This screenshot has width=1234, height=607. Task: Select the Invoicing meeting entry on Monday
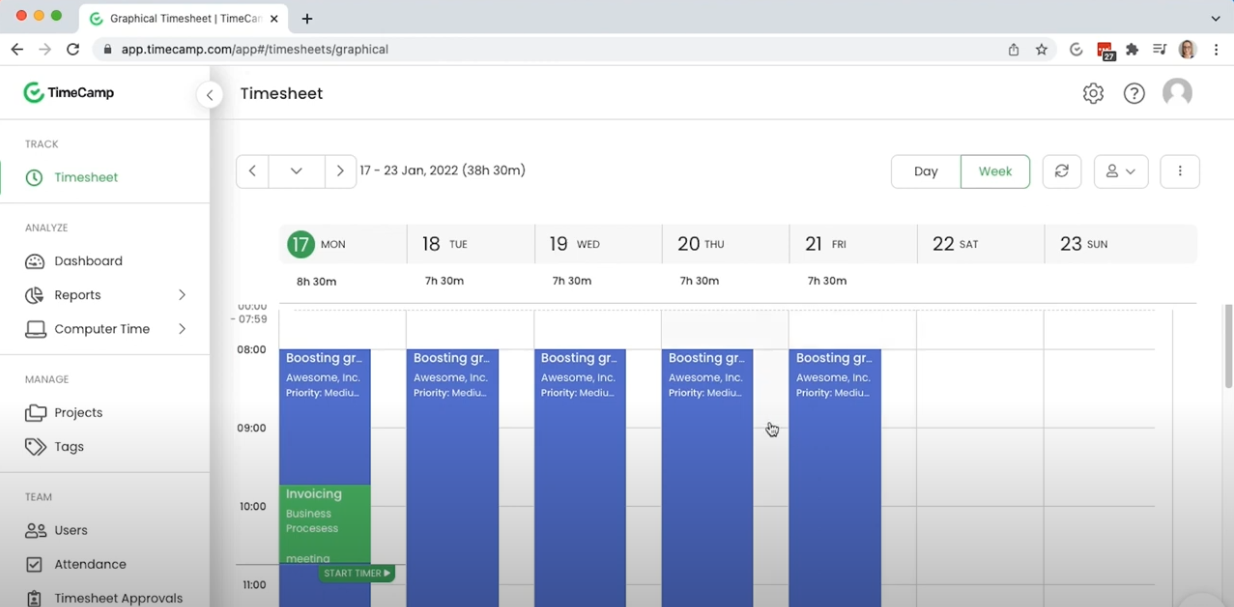point(324,515)
